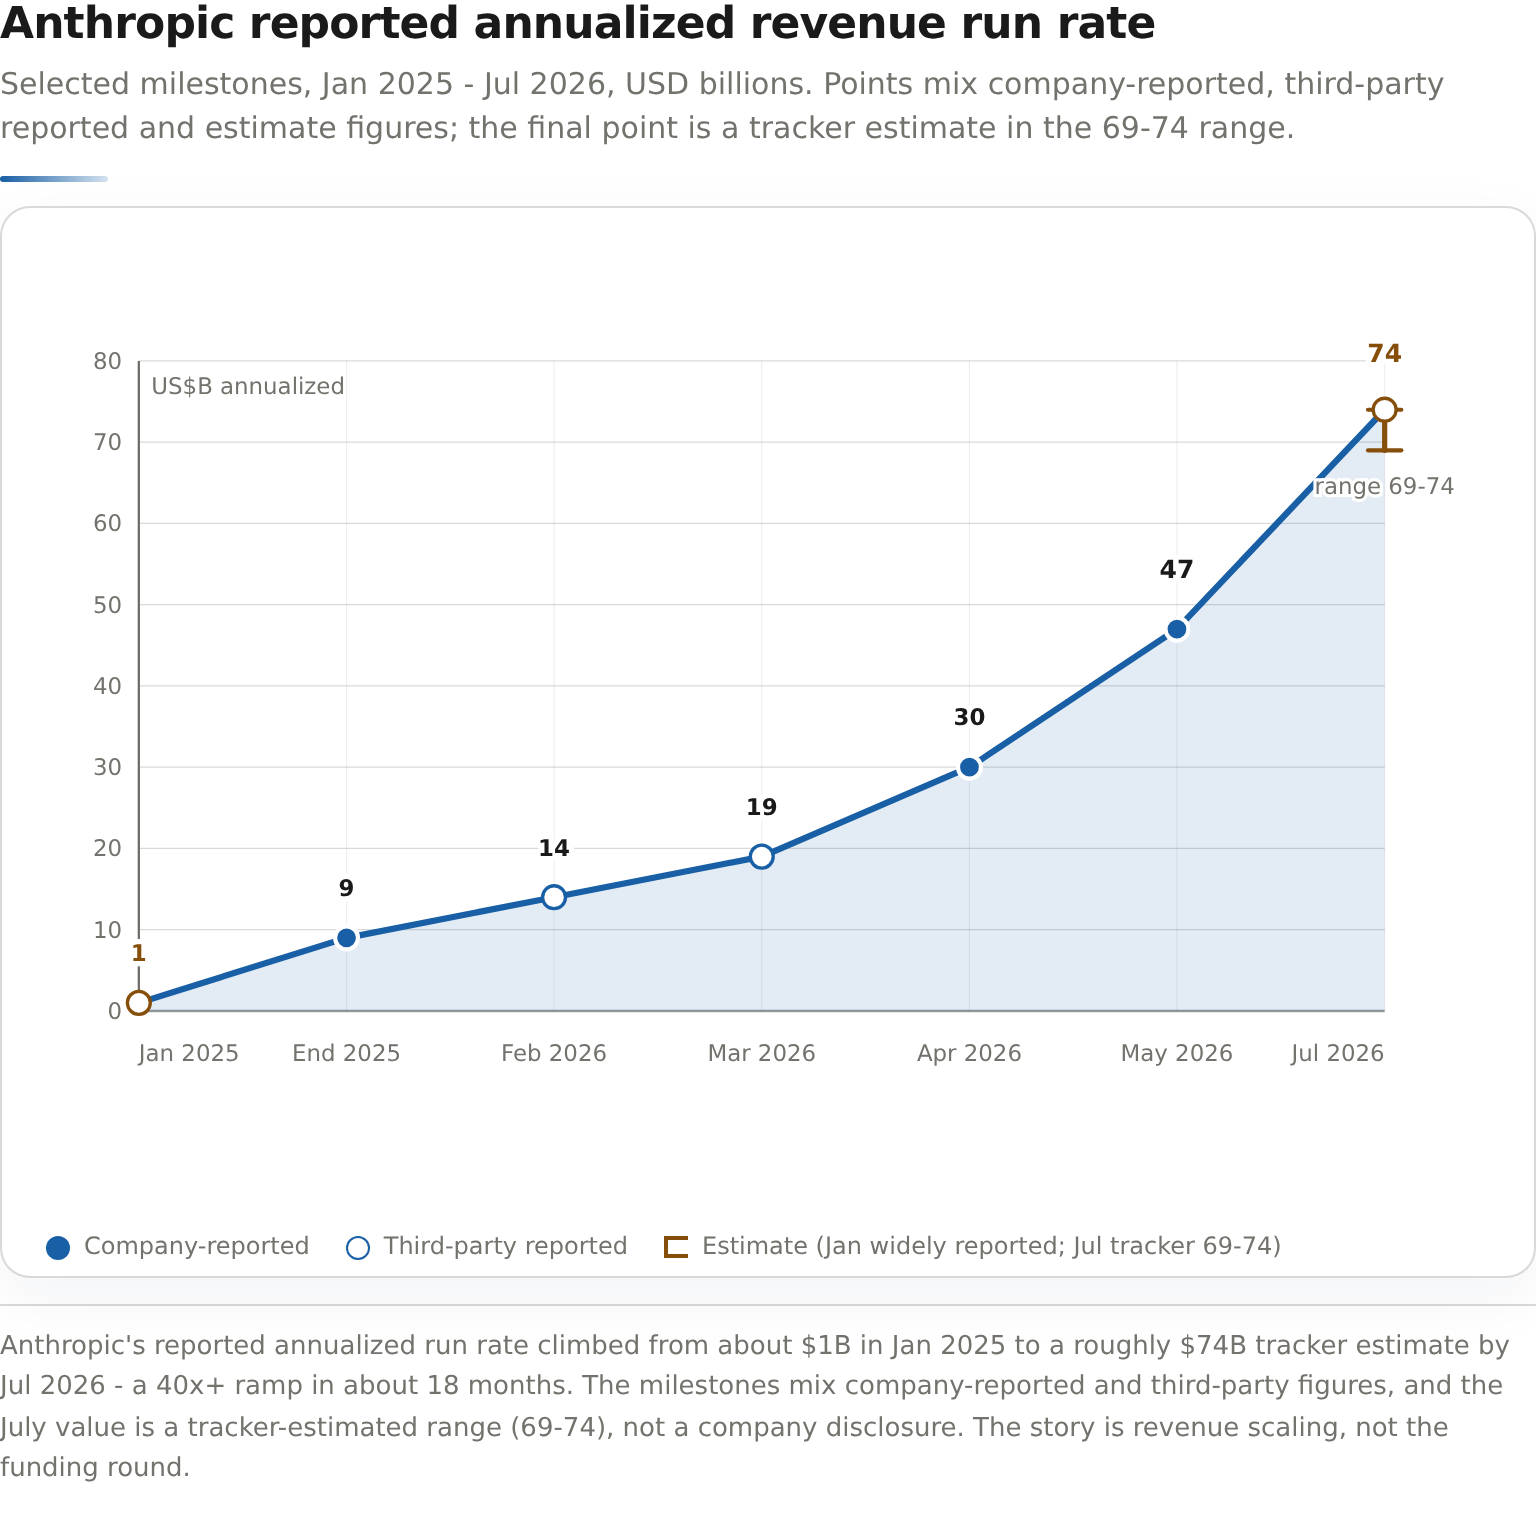Click the "10" y-axis tick label

[x=108, y=930]
